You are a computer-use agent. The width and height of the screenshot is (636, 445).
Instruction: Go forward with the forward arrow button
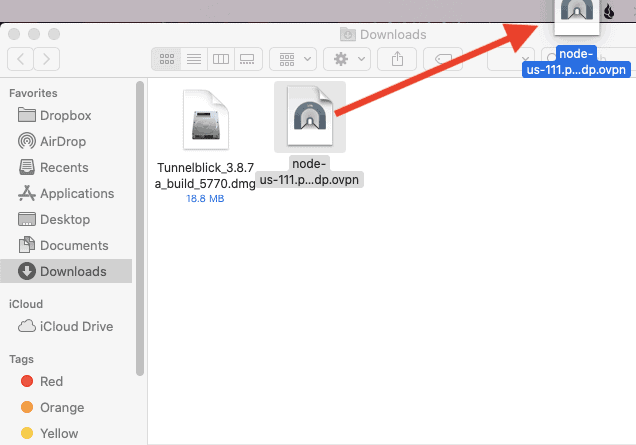tap(47, 59)
